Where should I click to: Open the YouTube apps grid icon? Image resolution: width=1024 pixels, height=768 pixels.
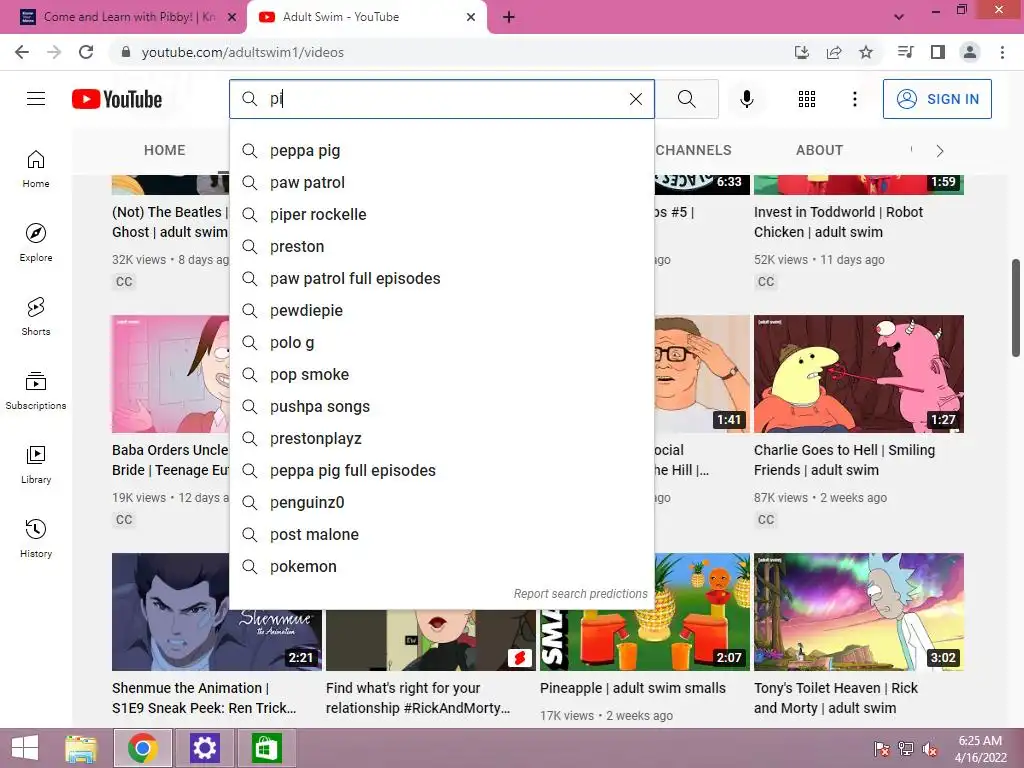coord(807,99)
